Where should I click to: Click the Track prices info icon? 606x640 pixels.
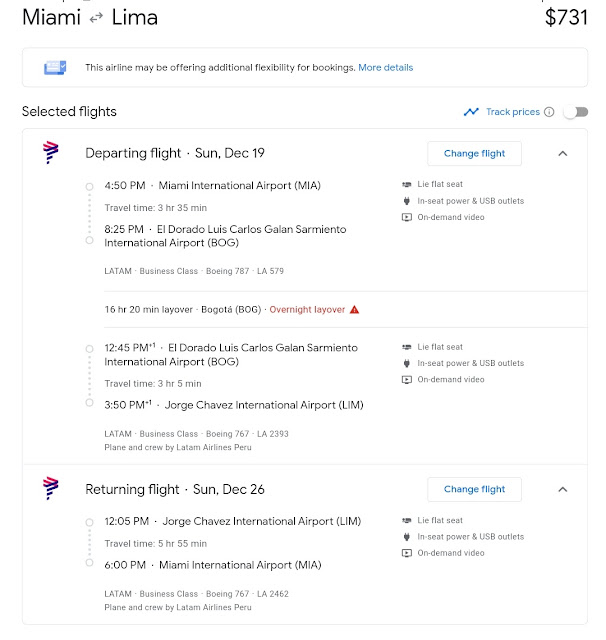pos(549,112)
